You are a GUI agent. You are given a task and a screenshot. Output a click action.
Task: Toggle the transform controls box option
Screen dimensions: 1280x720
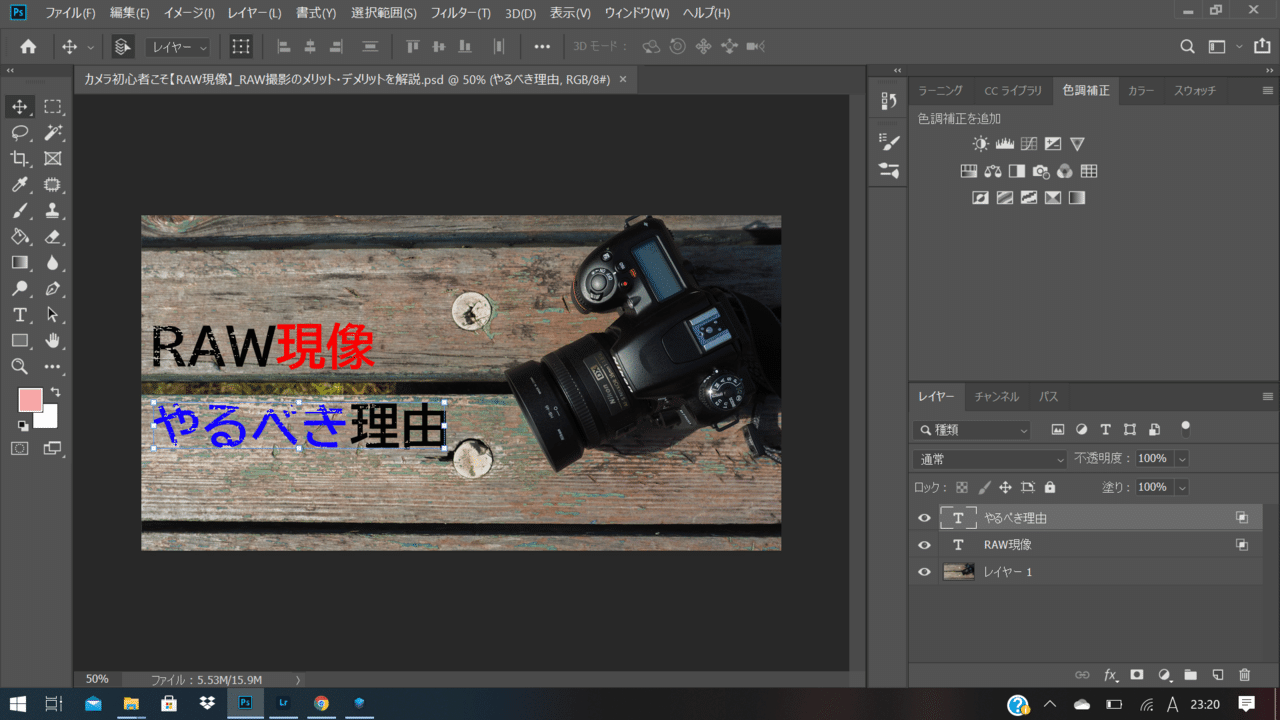(241, 46)
